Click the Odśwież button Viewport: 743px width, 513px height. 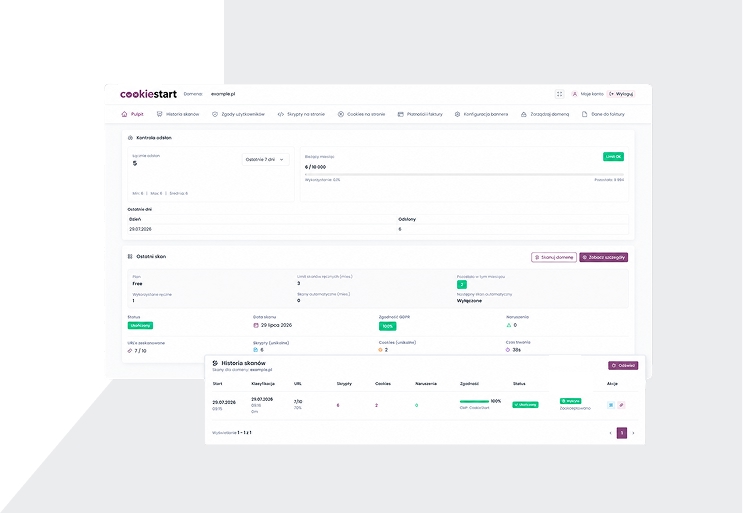(x=623, y=366)
